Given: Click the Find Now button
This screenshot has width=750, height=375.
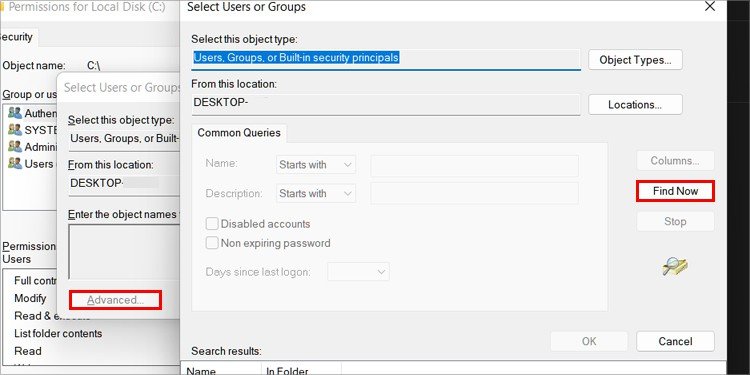Looking at the screenshot, I should (675, 191).
